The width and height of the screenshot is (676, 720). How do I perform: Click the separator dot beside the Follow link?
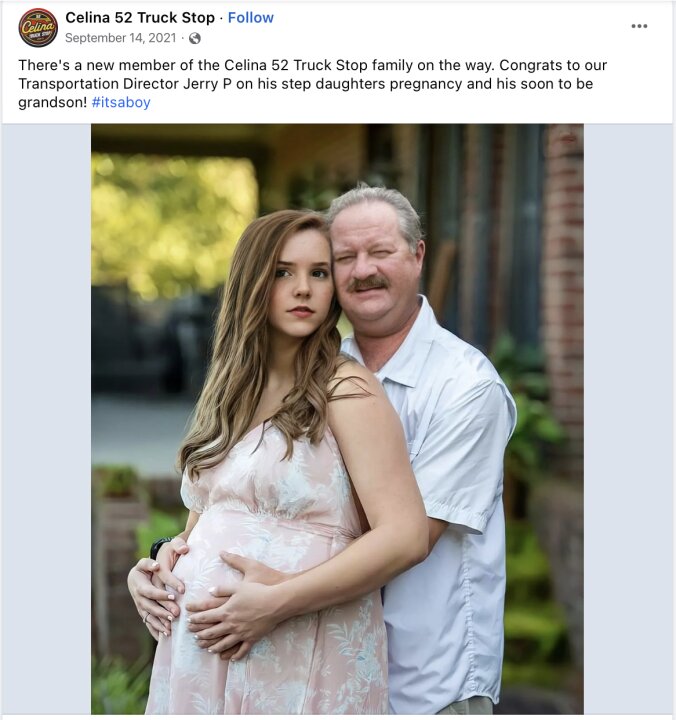(221, 18)
